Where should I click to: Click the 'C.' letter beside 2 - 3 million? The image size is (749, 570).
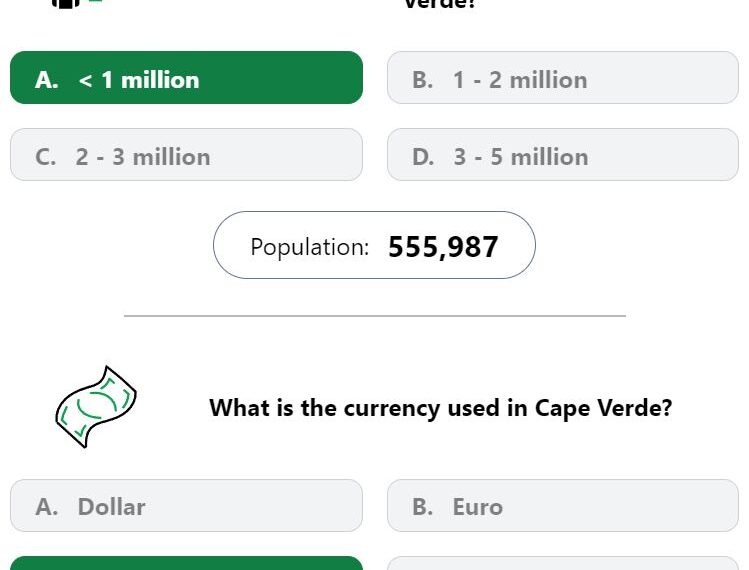45,157
